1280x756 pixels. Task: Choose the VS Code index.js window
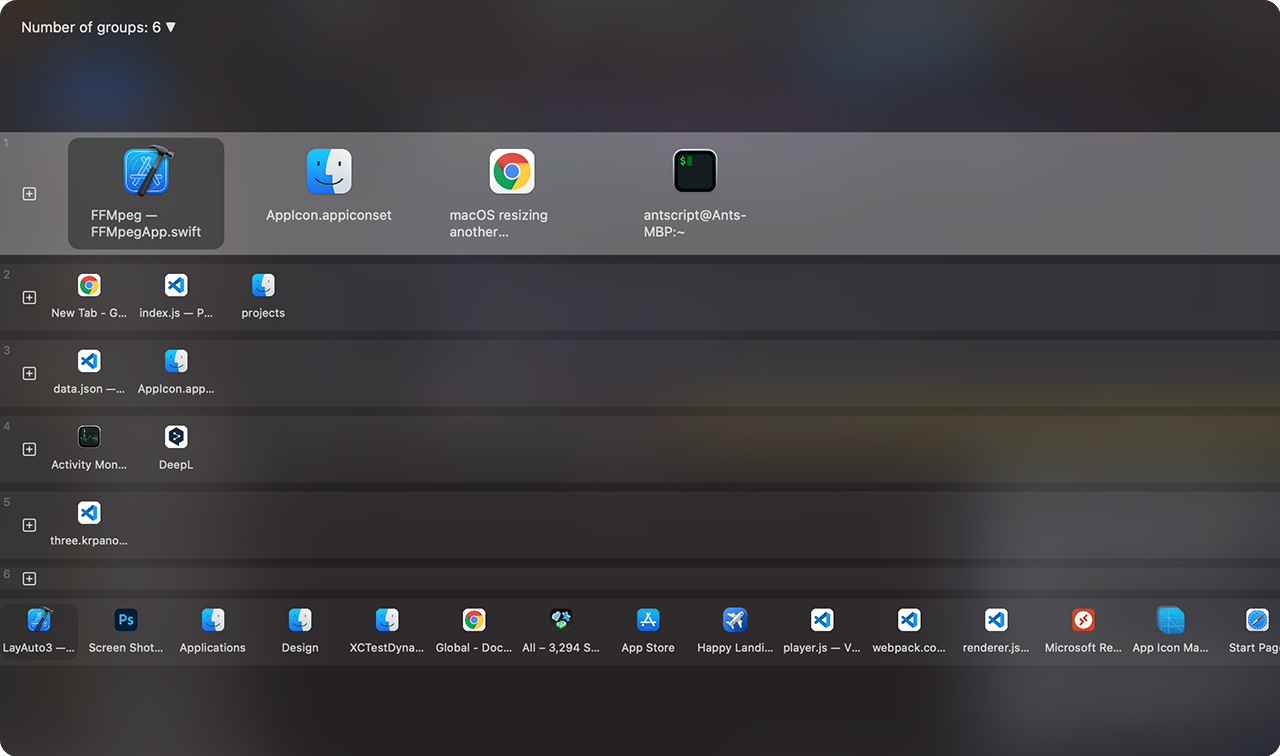176,297
